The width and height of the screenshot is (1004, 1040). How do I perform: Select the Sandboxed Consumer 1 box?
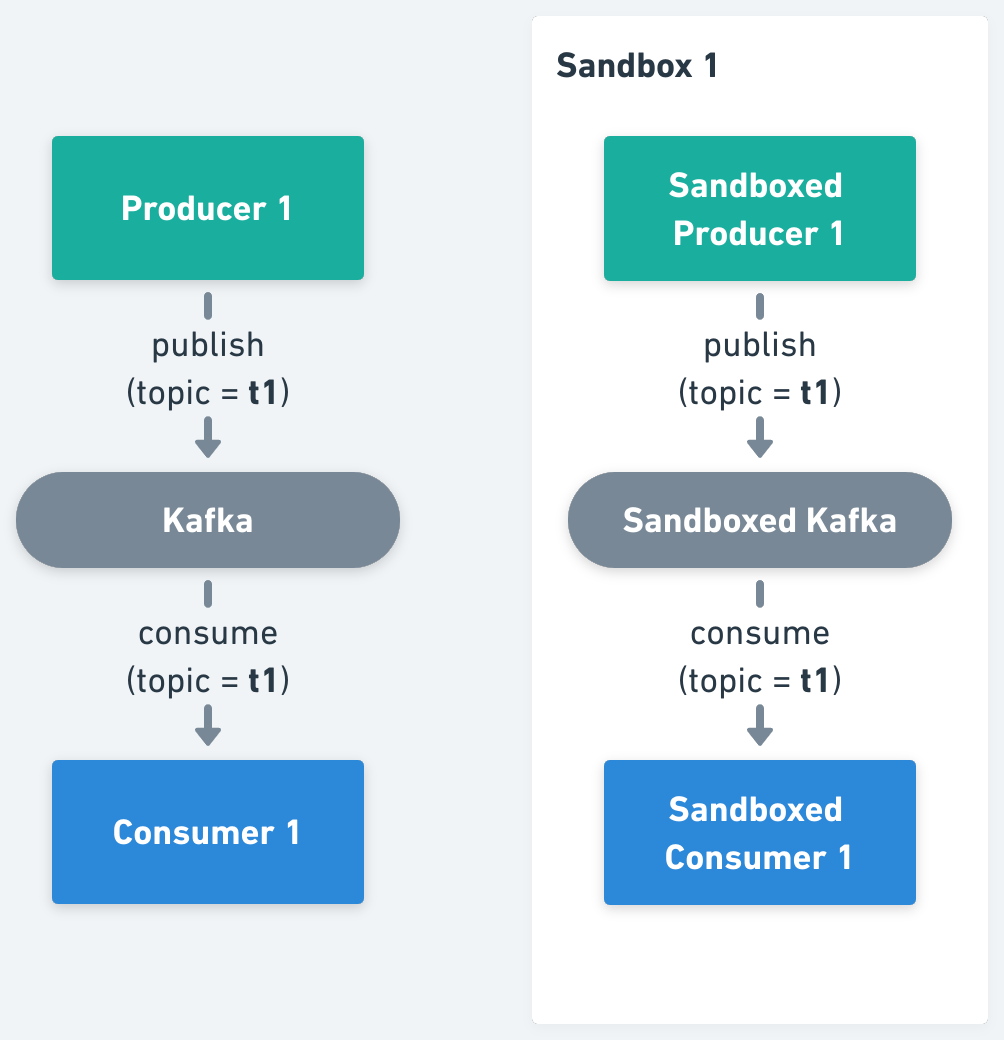coord(759,832)
